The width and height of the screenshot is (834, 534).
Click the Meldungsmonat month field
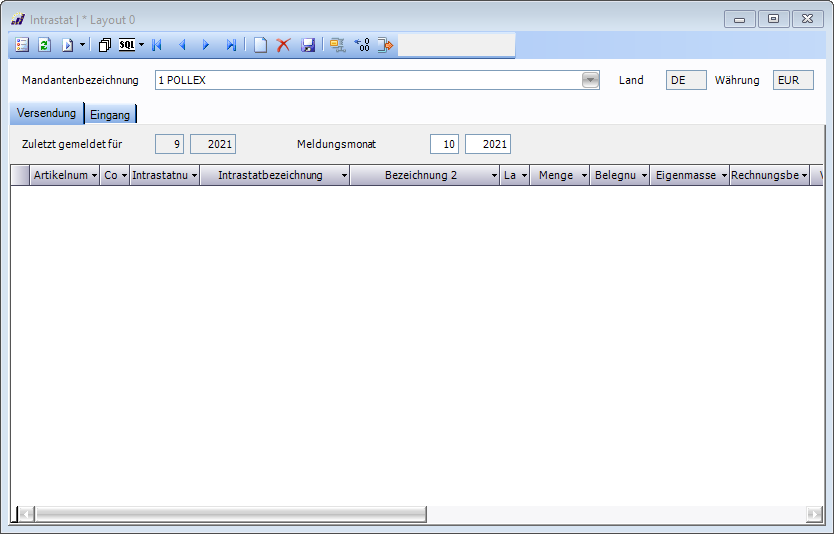tap(445, 145)
